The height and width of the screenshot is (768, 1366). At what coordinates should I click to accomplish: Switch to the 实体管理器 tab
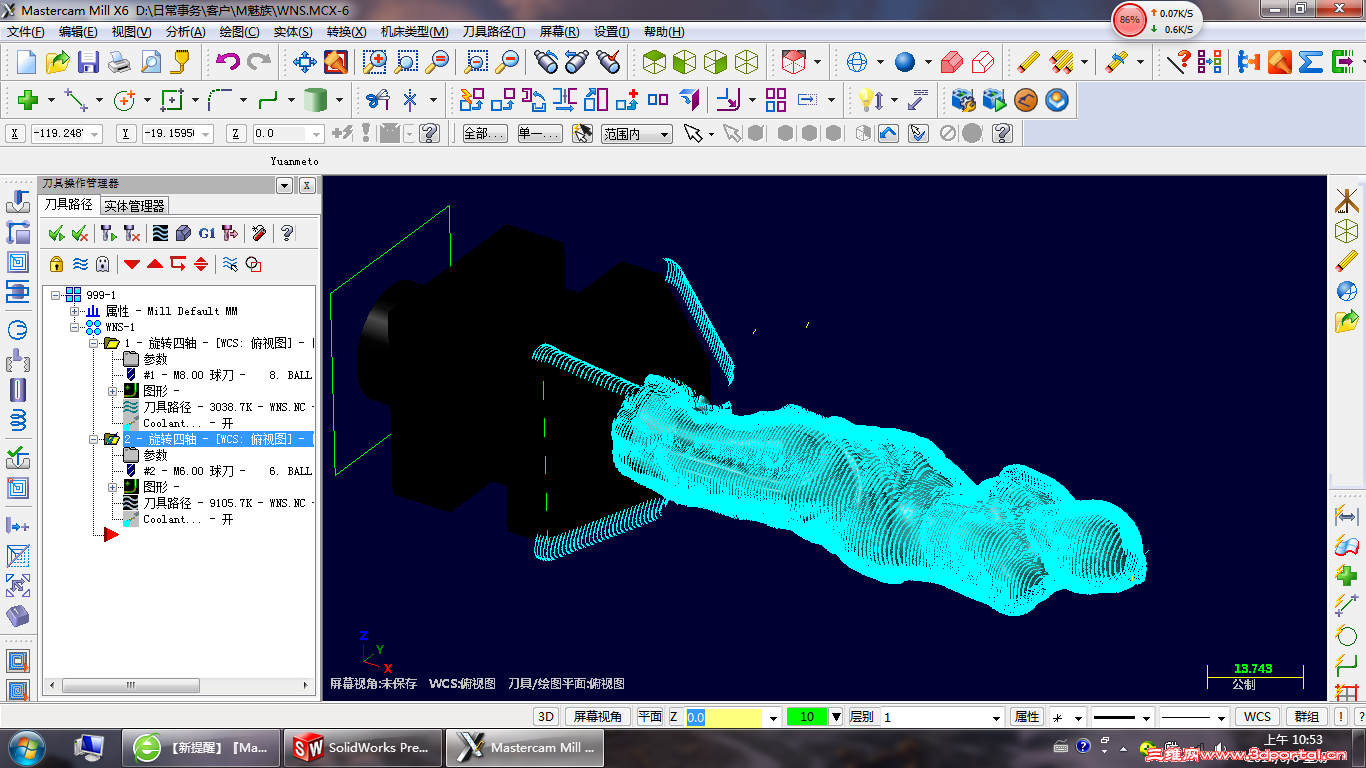pyautogui.click(x=134, y=206)
